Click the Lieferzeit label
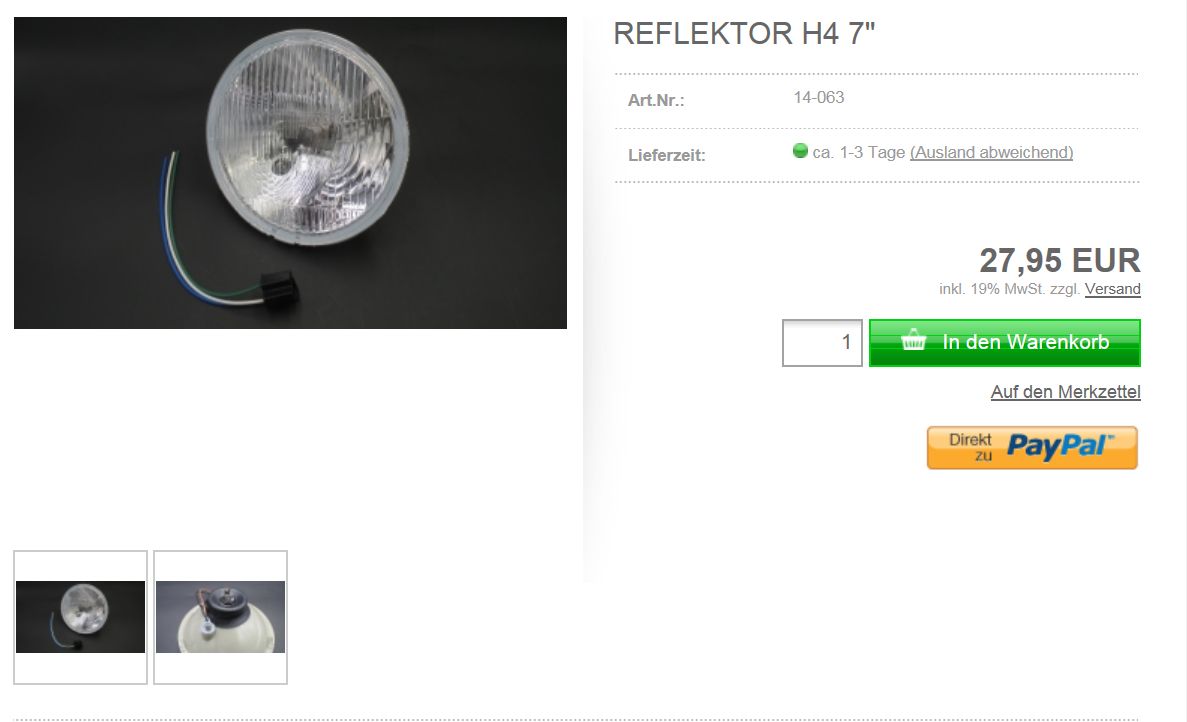The width and height of the screenshot is (1187, 722). (x=666, y=155)
